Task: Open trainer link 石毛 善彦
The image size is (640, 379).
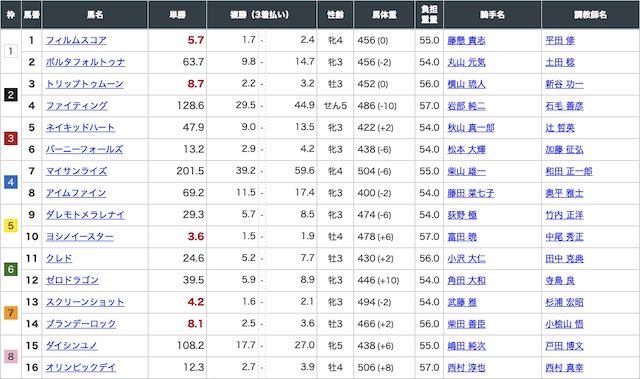Action: [x=564, y=106]
